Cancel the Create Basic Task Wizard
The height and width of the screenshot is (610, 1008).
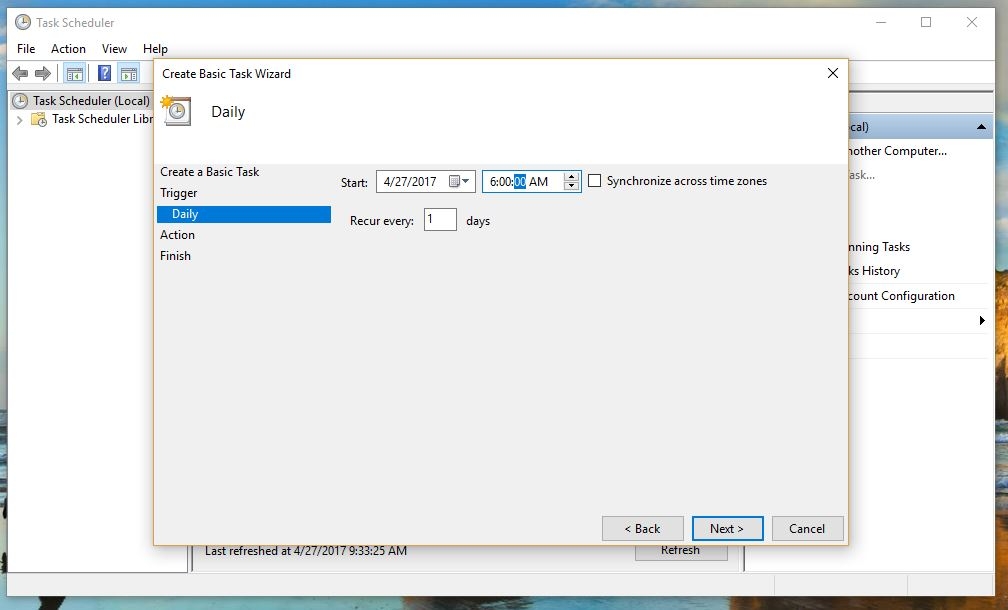coord(807,528)
